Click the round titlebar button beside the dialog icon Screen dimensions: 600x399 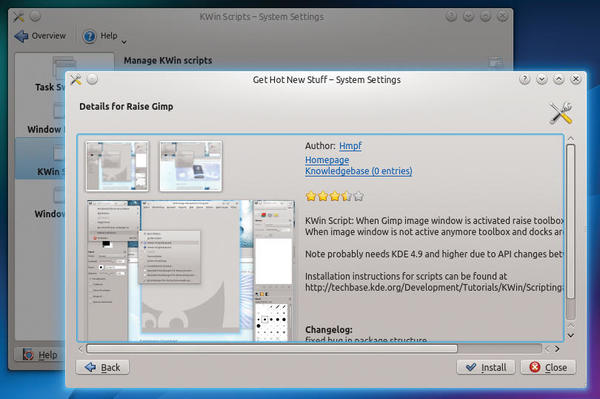point(92,79)
